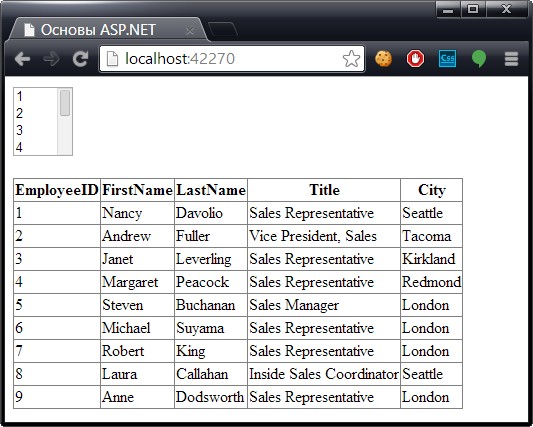This screenshot has height=427, width=533.
Task: Click the Michael first name cell
Action: pos(137,328)
